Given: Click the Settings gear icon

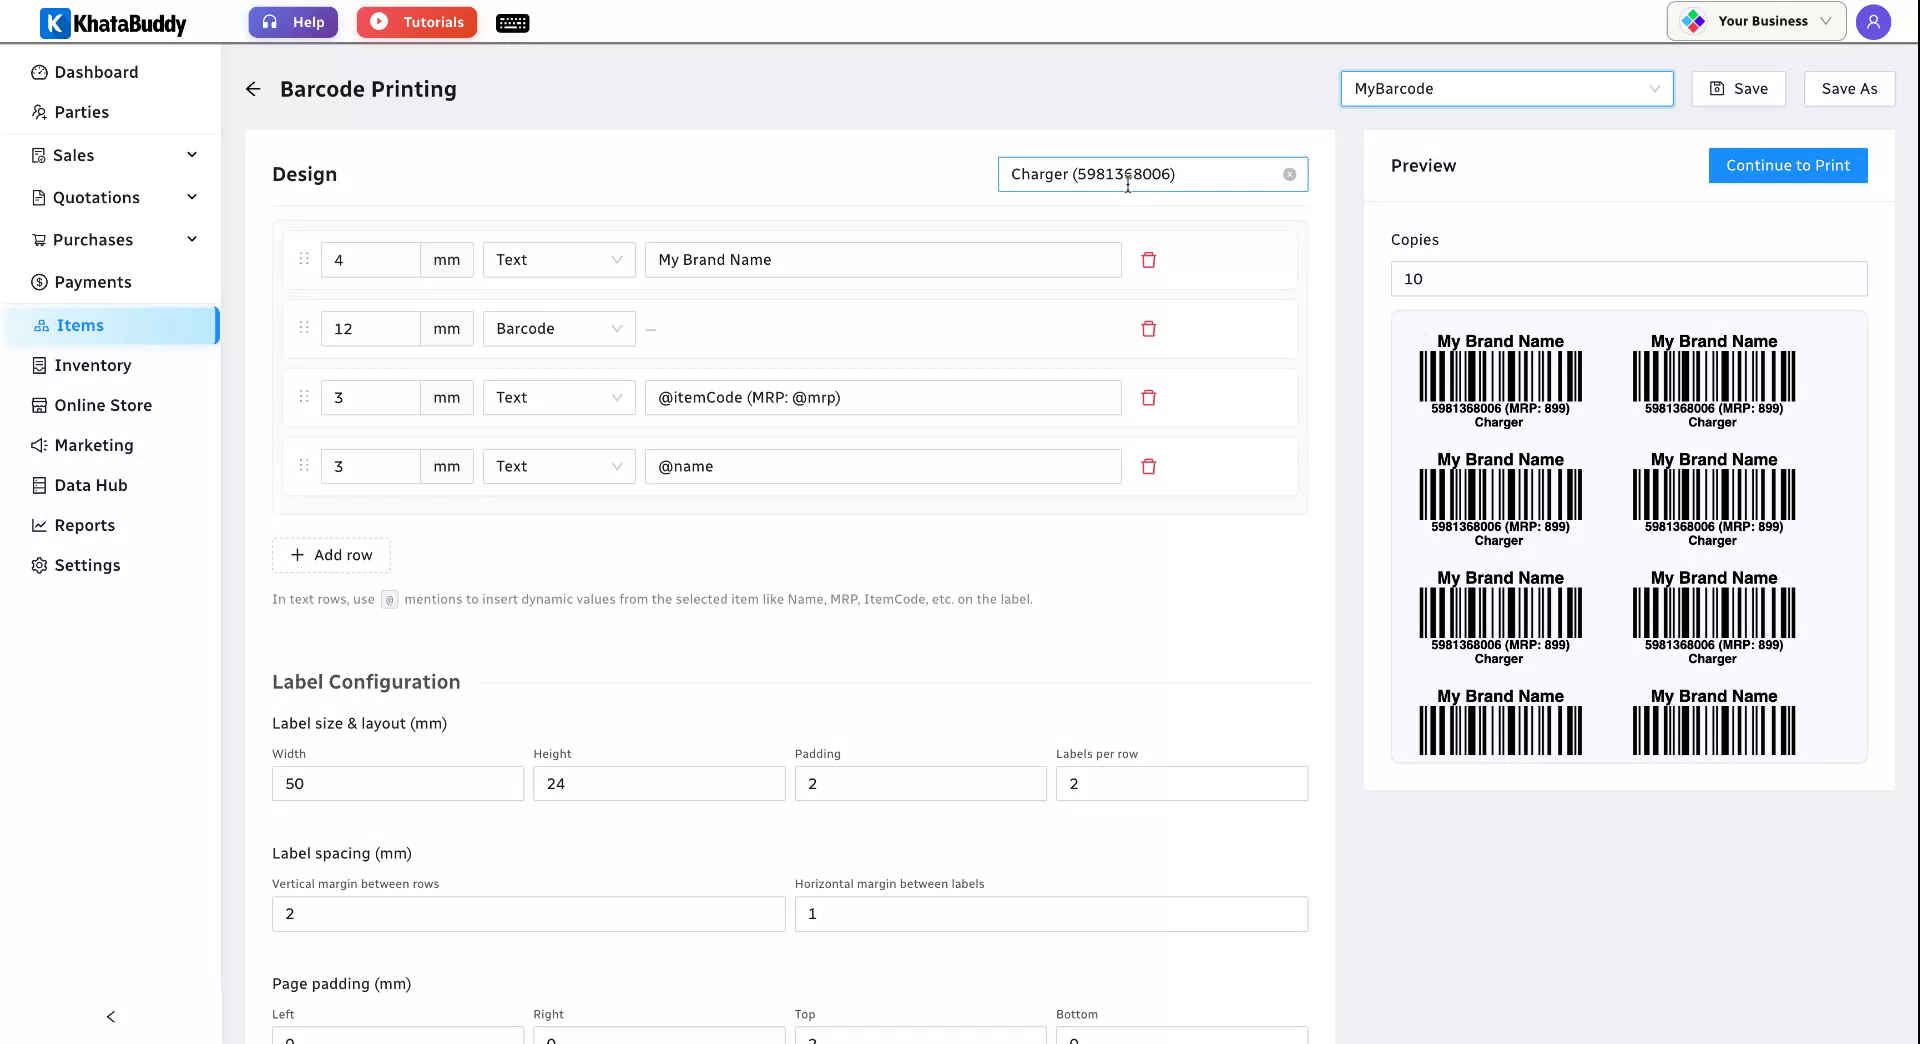Looking at the screenshot, I should point(39,565).
